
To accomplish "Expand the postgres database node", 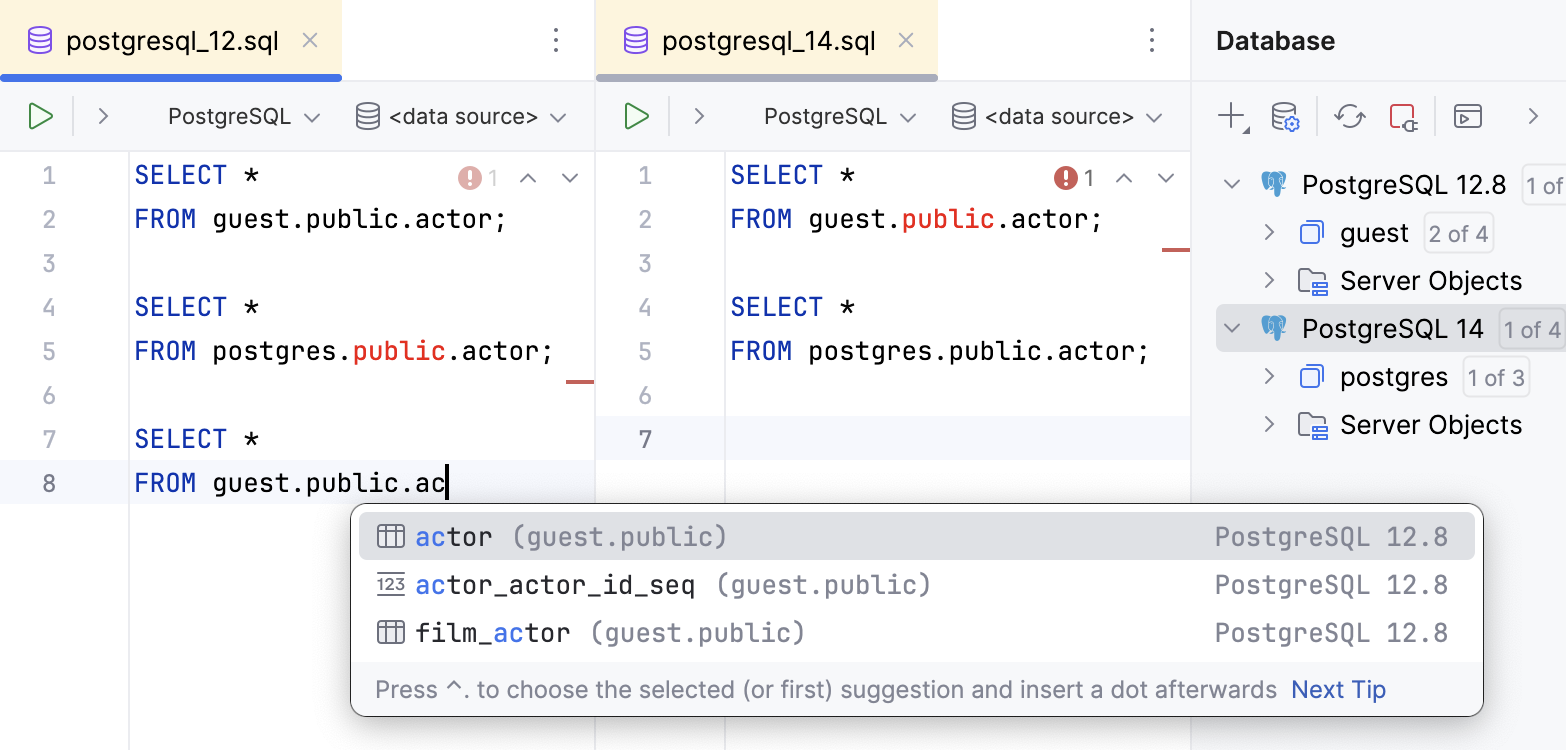I will pyautogui.click(x=1269, y=377).
